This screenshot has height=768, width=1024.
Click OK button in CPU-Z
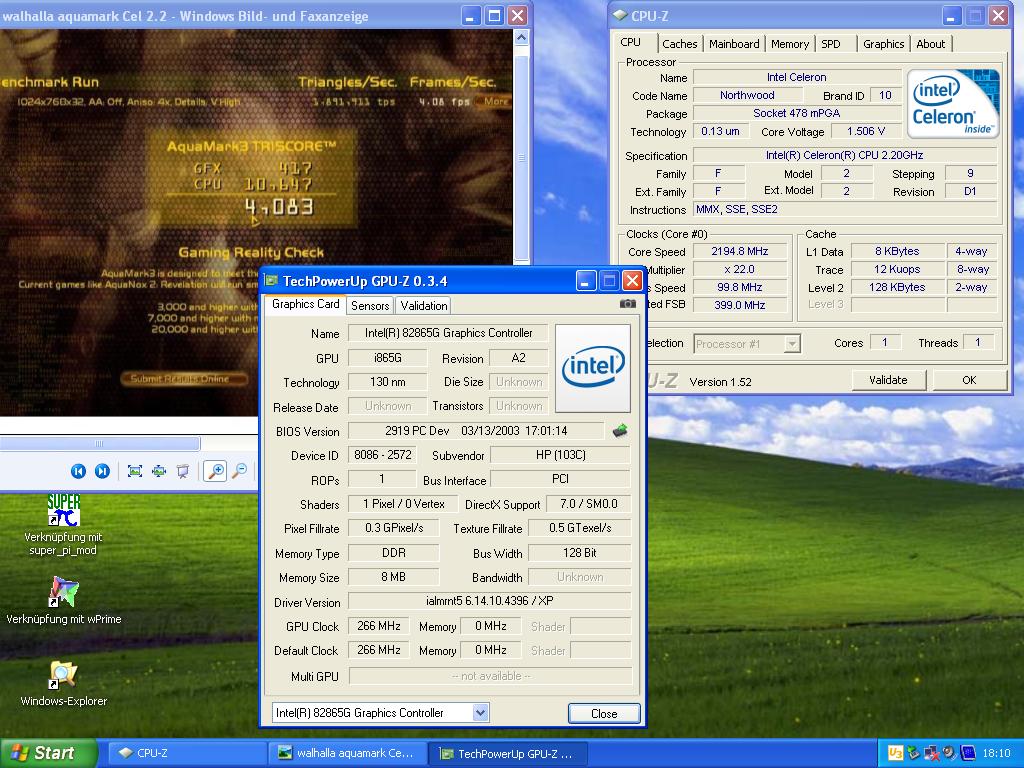[x=969, y=380]
